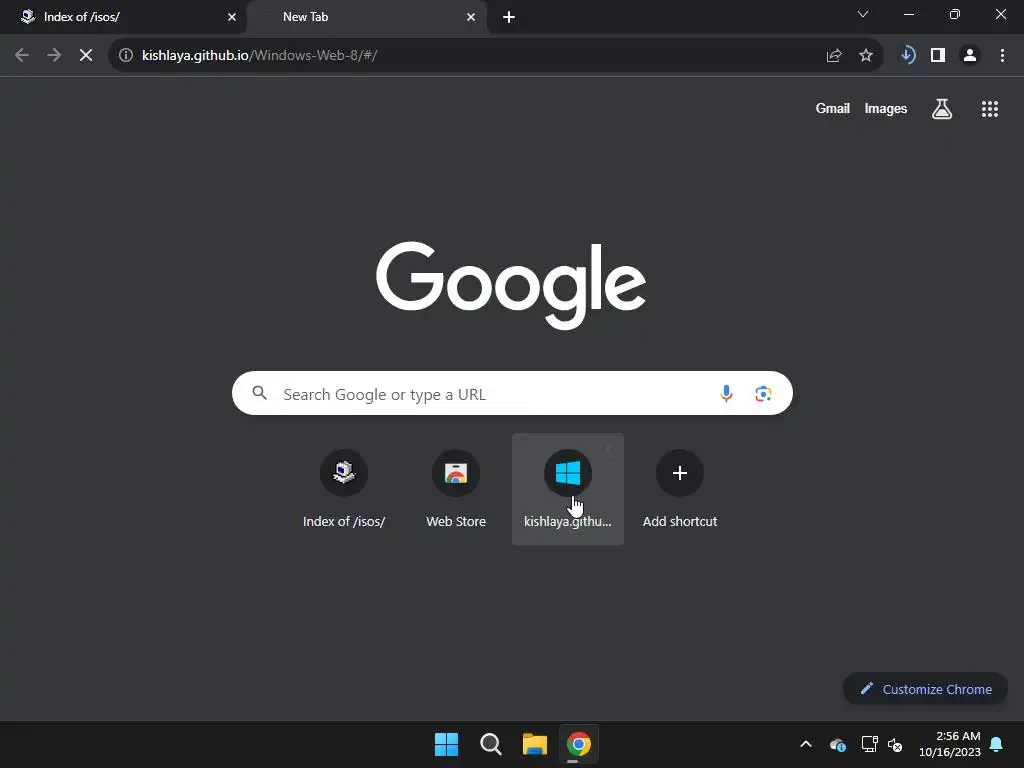1024x768 pixels.
Task: Open Windows taskbar search
Action: coord(490,744)
